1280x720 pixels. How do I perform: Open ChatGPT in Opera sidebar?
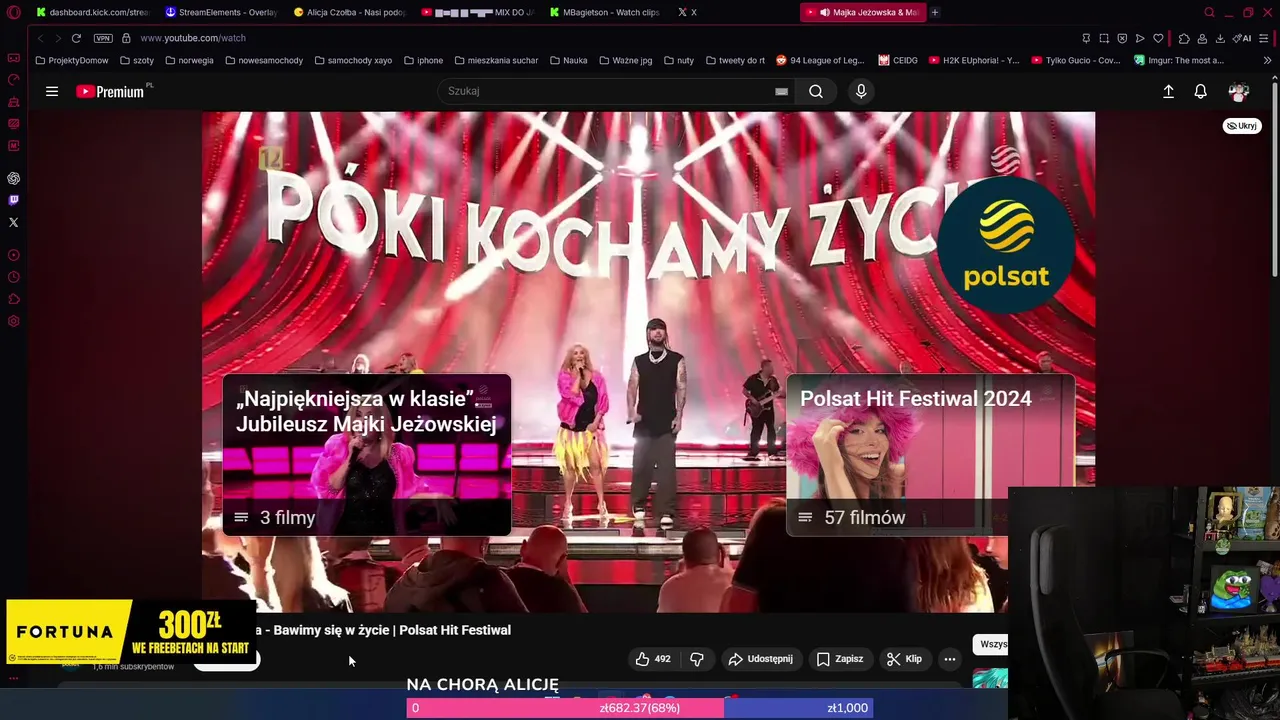tap(13, 178)
